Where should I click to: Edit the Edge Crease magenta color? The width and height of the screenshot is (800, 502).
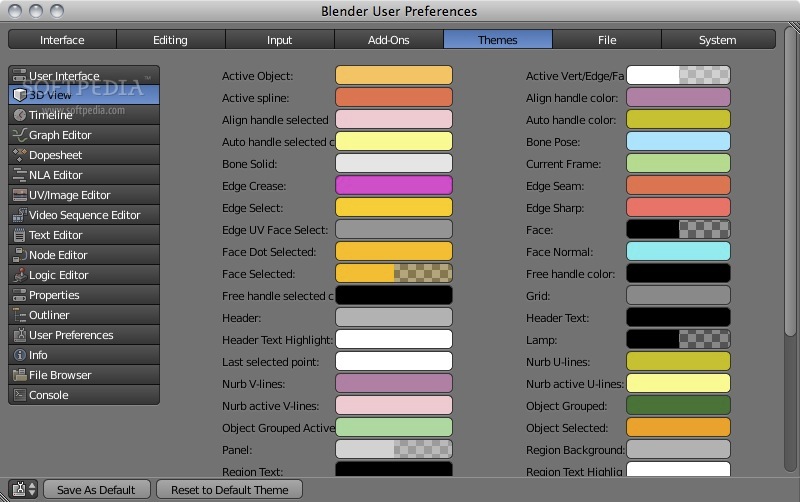pos(394,186)
